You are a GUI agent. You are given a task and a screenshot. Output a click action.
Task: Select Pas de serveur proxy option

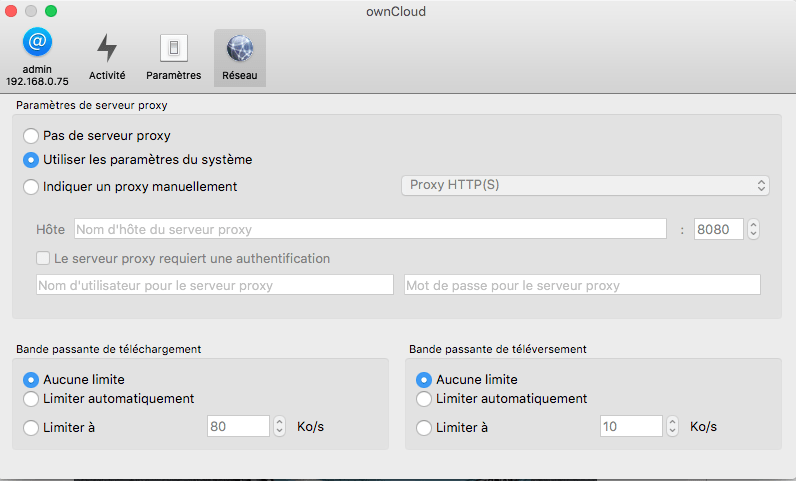point(31,135)
